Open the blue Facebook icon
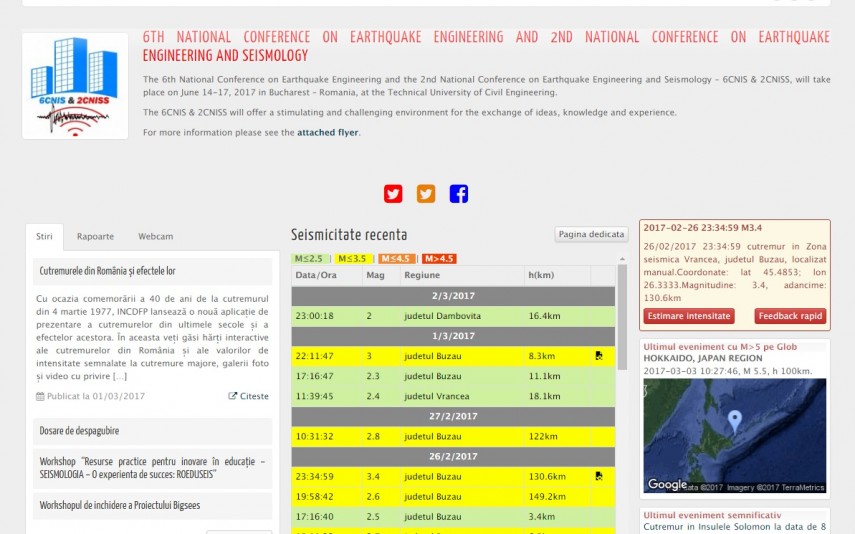This screenshot has height=534, width=855. pyautogui.click(x=459, y=194)
